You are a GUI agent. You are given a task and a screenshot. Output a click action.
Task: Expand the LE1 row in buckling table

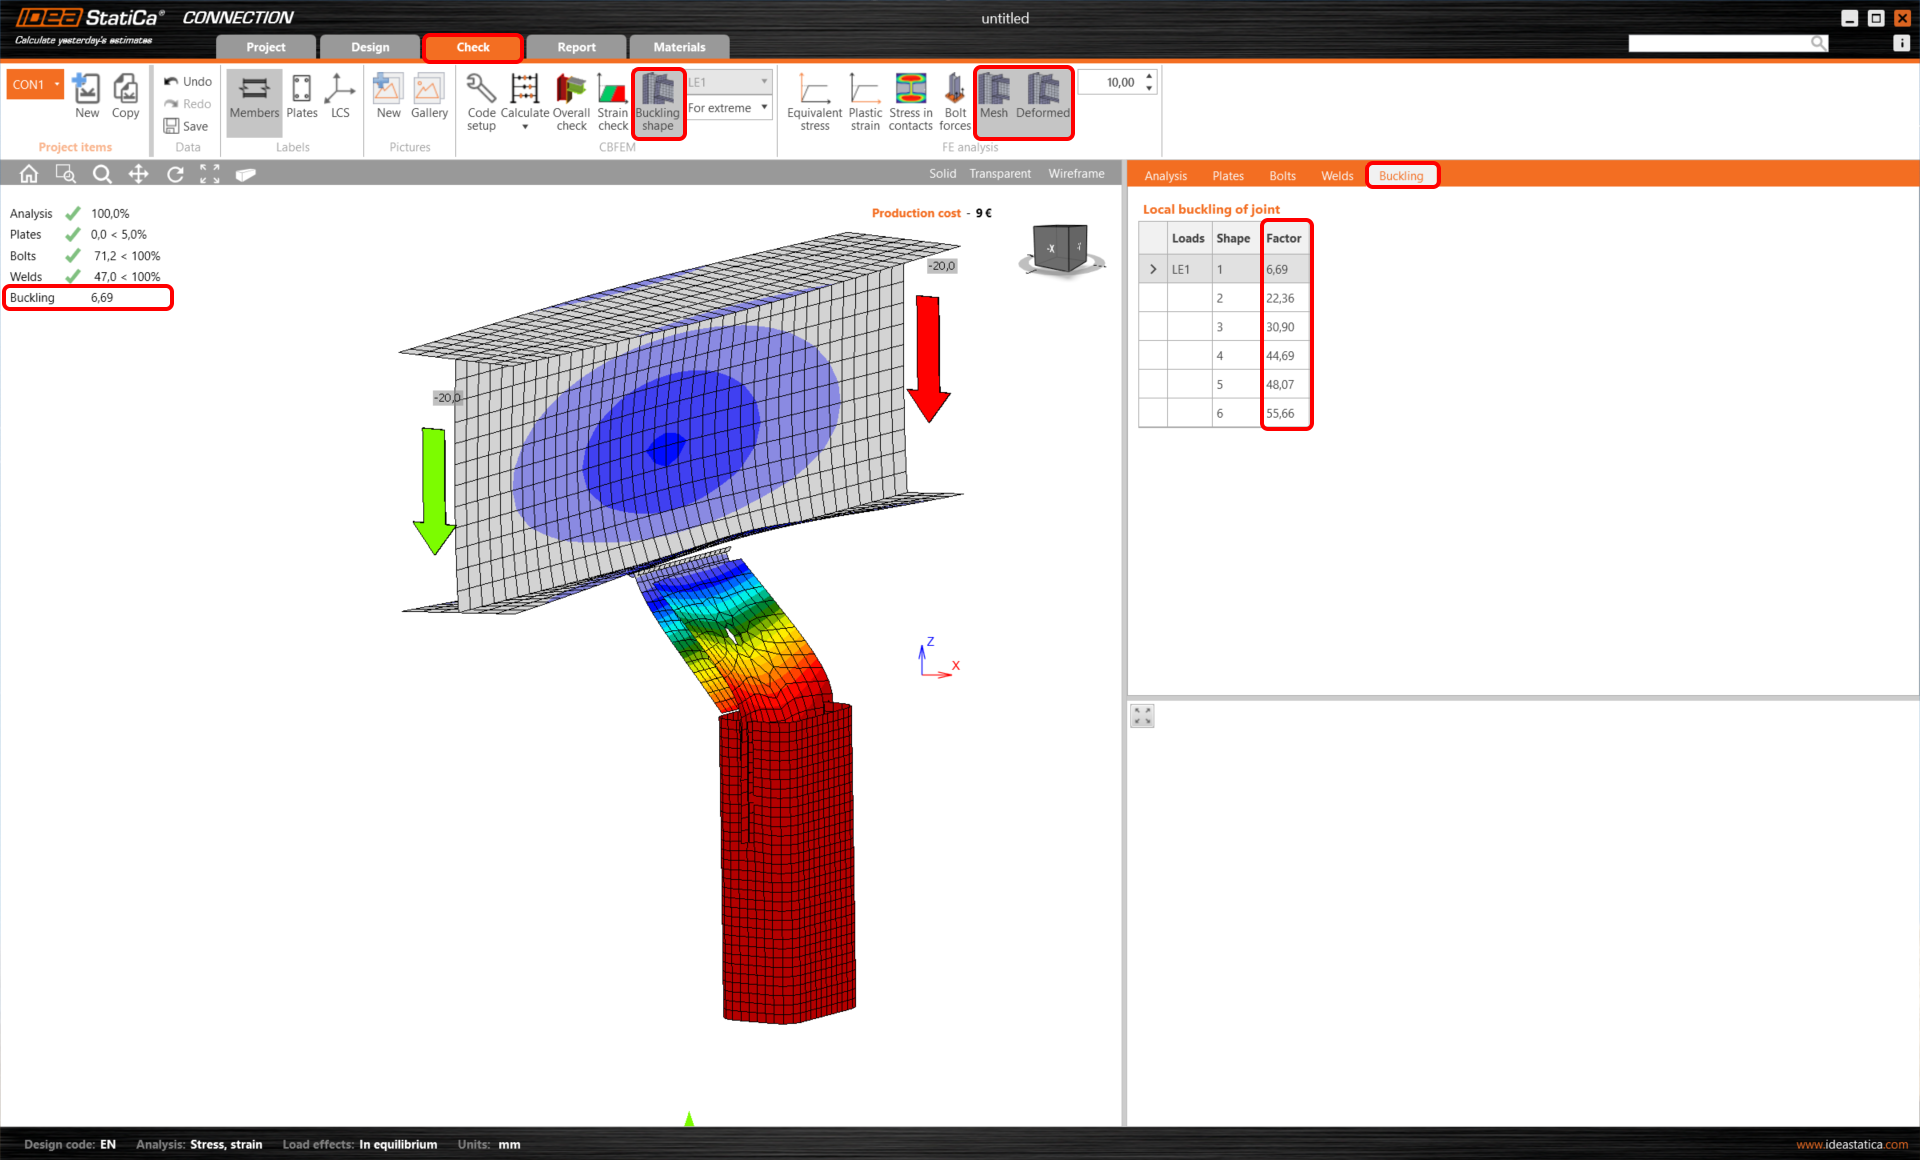tap(1153, 270)
